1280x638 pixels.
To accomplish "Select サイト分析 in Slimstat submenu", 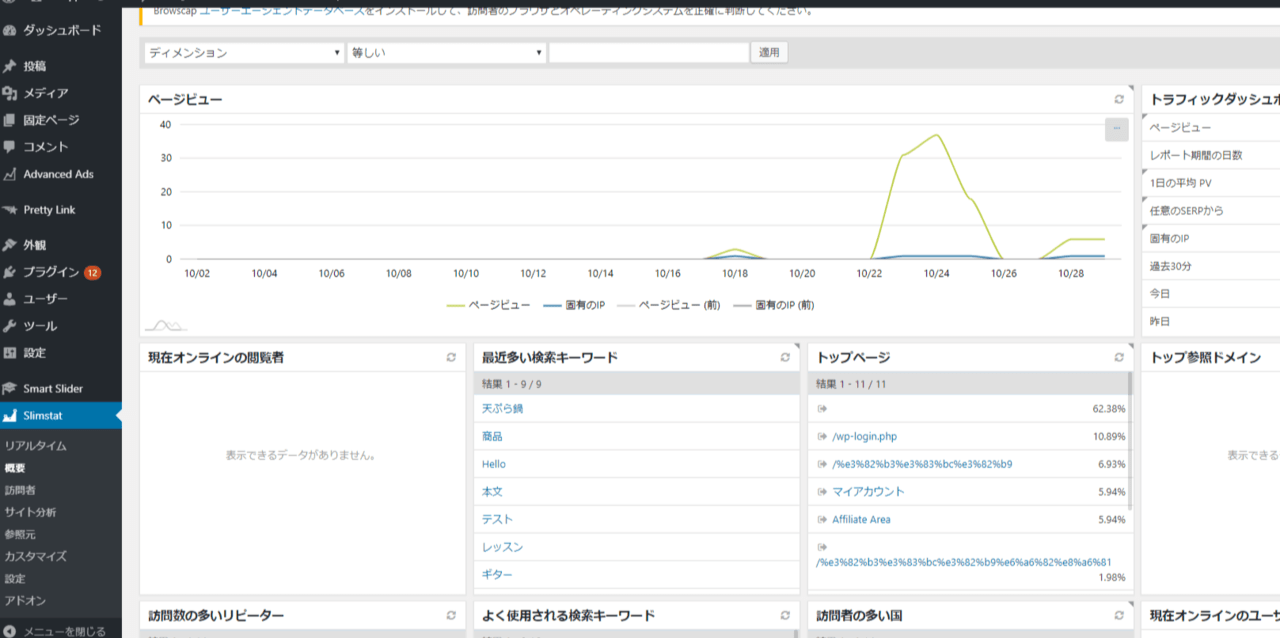I will (x=30, y=512).
